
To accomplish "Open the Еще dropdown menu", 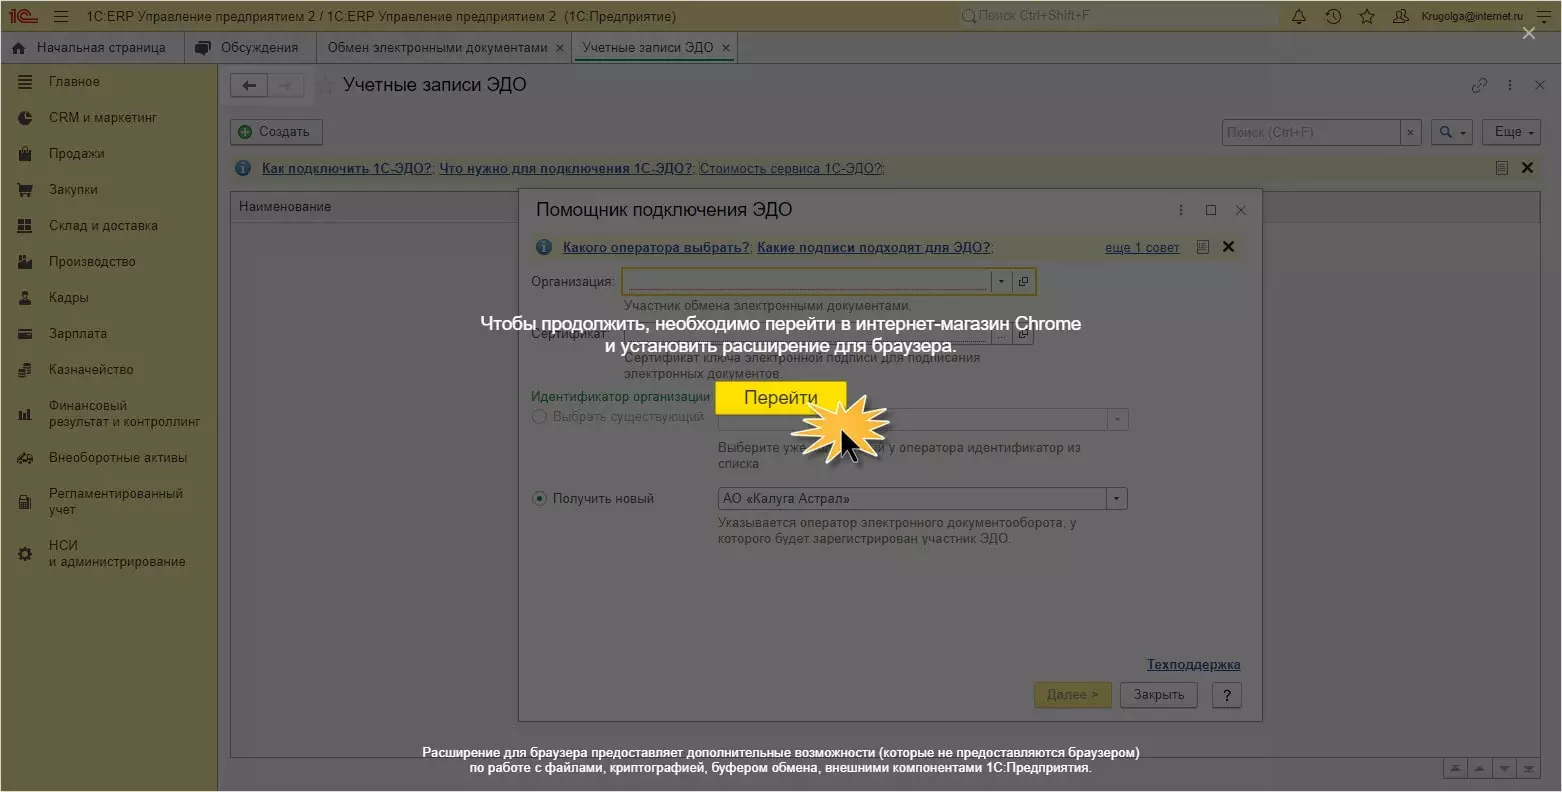I will [x=1513, y=132].
